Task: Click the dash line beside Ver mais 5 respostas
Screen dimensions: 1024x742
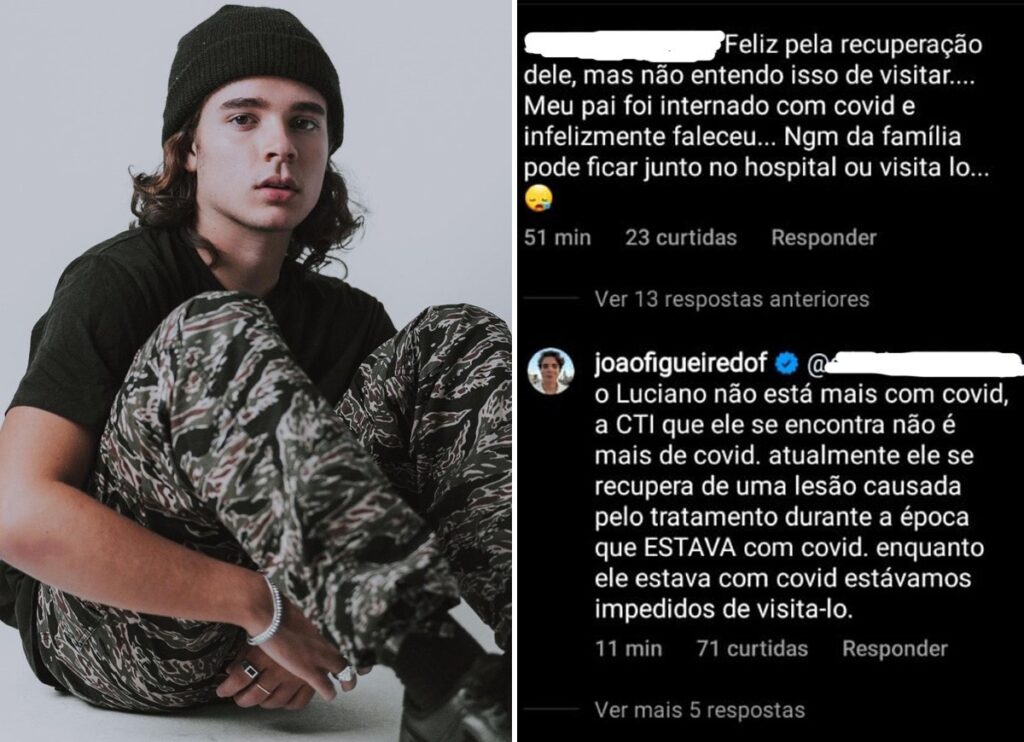Action: (552, 709)
